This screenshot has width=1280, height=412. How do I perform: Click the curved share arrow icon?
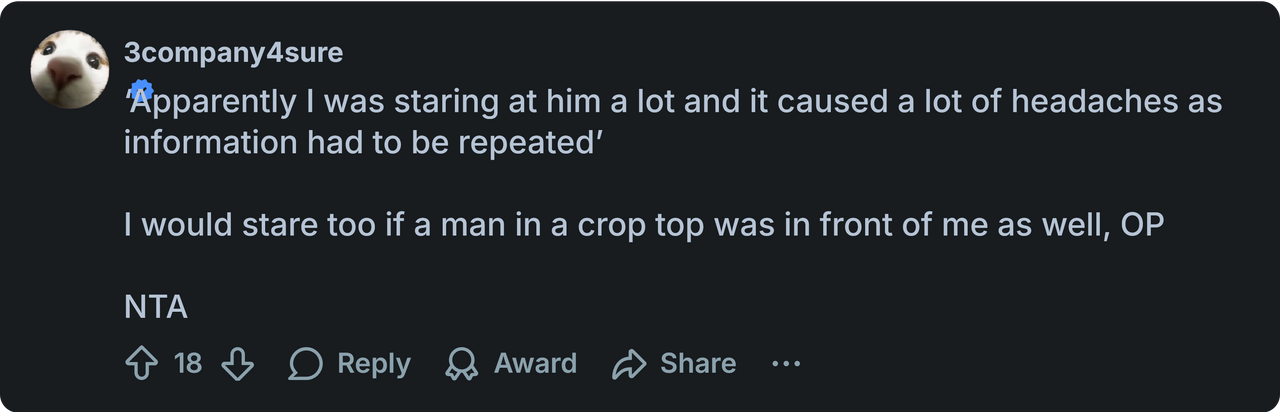click(x=629, y=363)
